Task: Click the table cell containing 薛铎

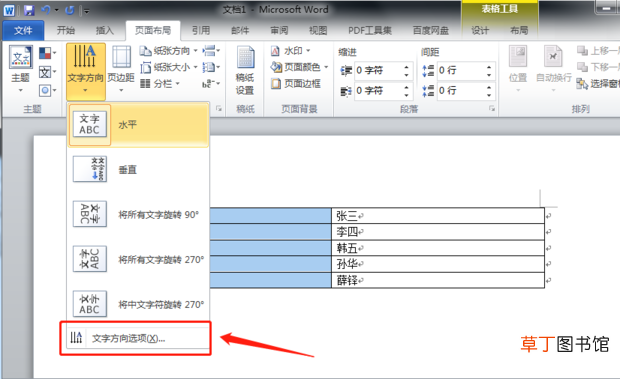Action: click(x=438, y=280)
